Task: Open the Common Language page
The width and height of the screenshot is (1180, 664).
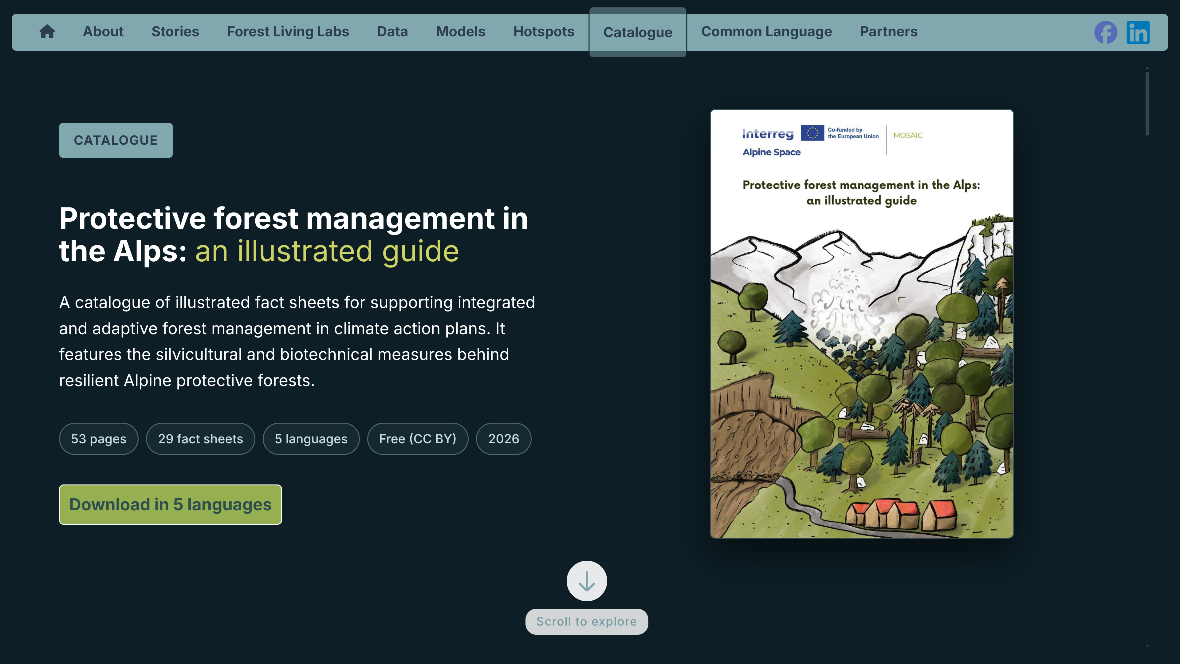Action: (766, 32)
